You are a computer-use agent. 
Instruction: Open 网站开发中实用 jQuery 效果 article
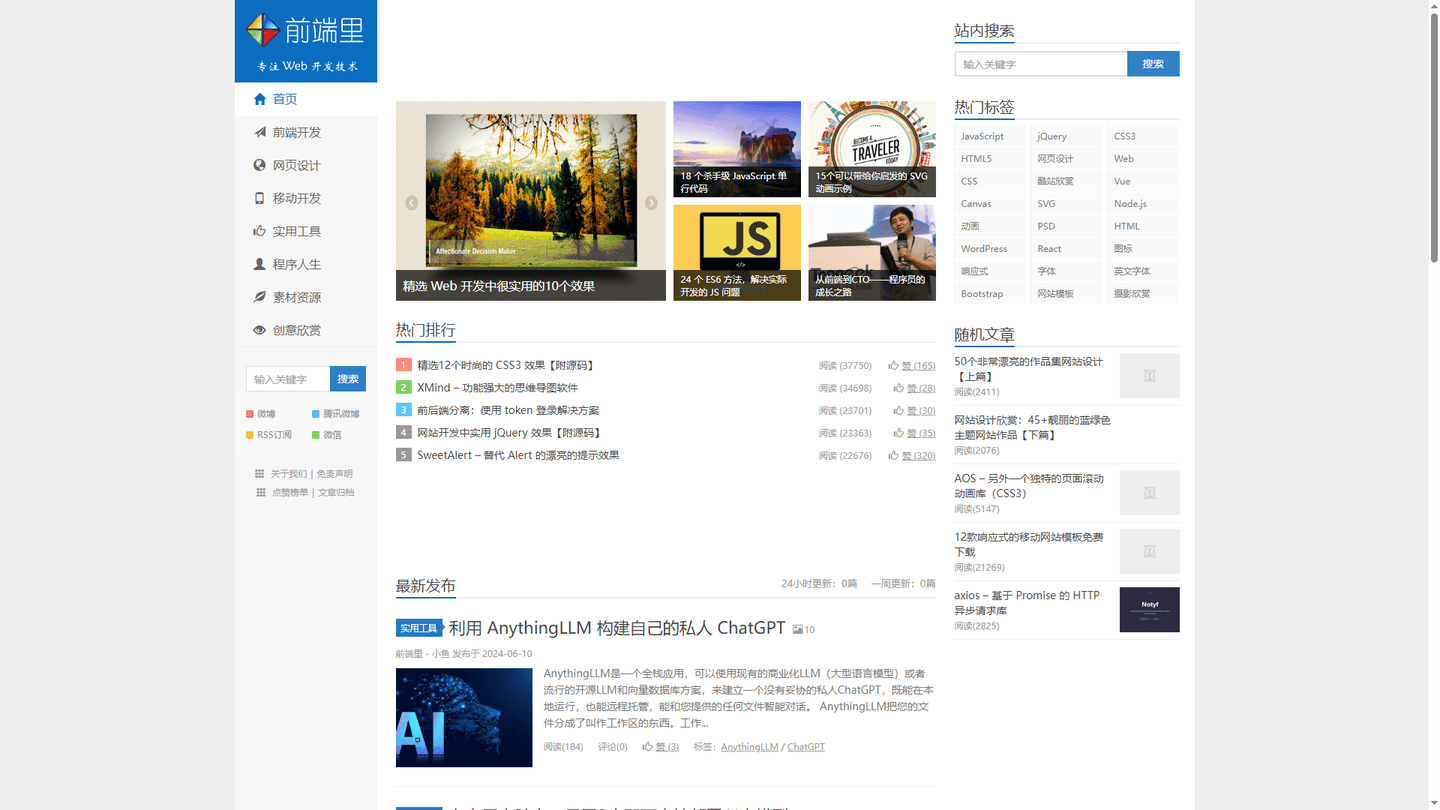510,433
